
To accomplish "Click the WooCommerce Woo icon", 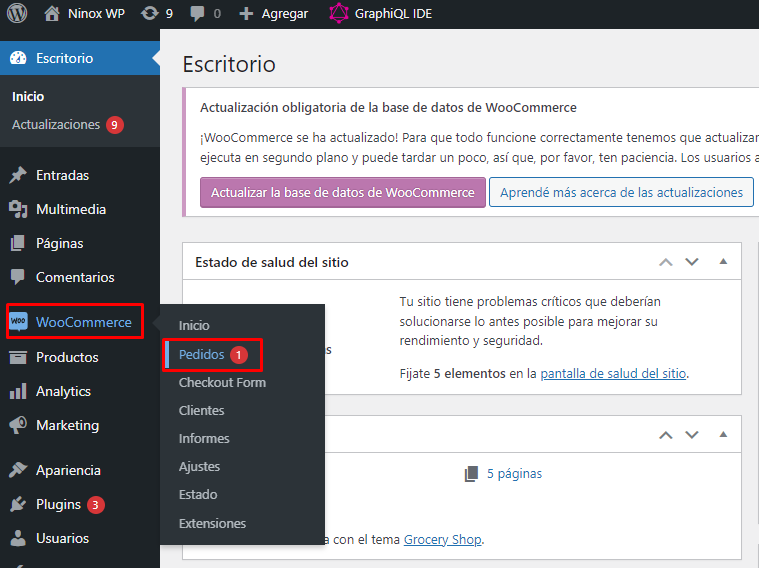I will [x=18, y=322].
